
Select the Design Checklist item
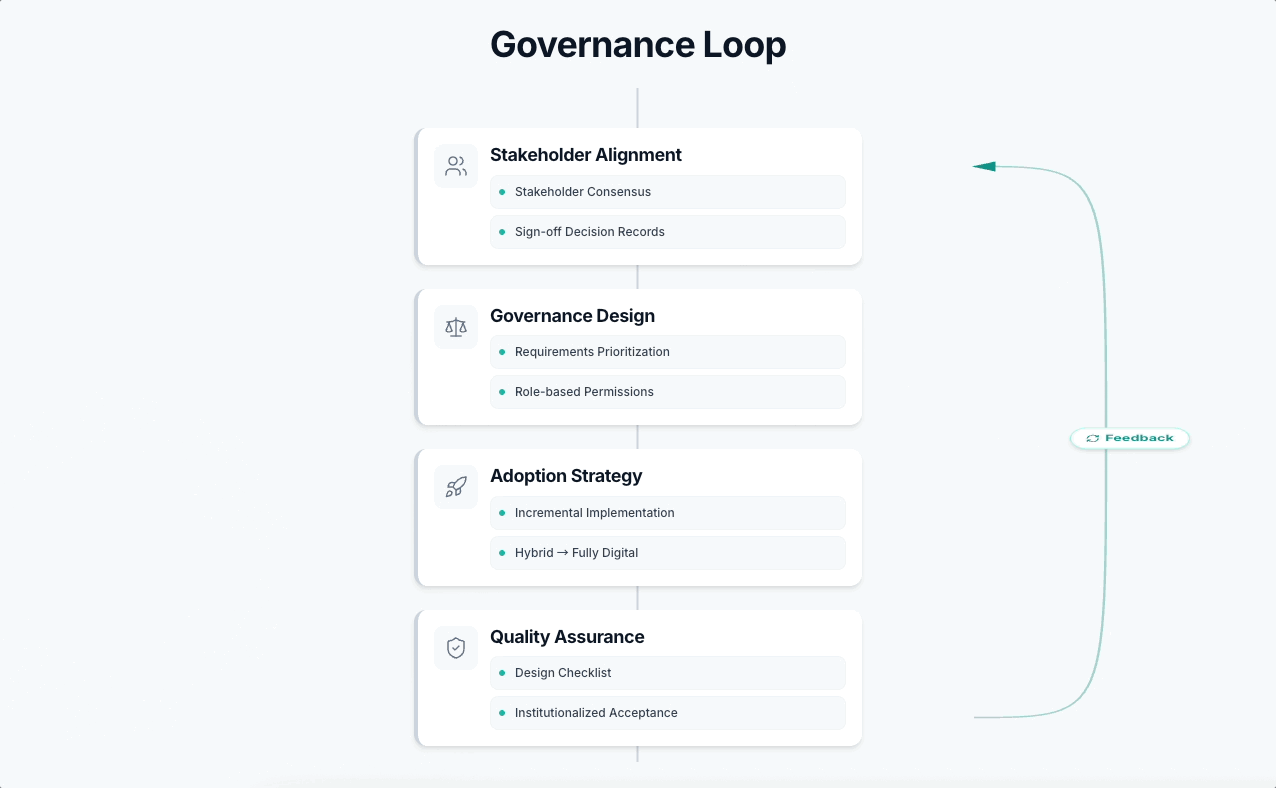click(667, 673)
